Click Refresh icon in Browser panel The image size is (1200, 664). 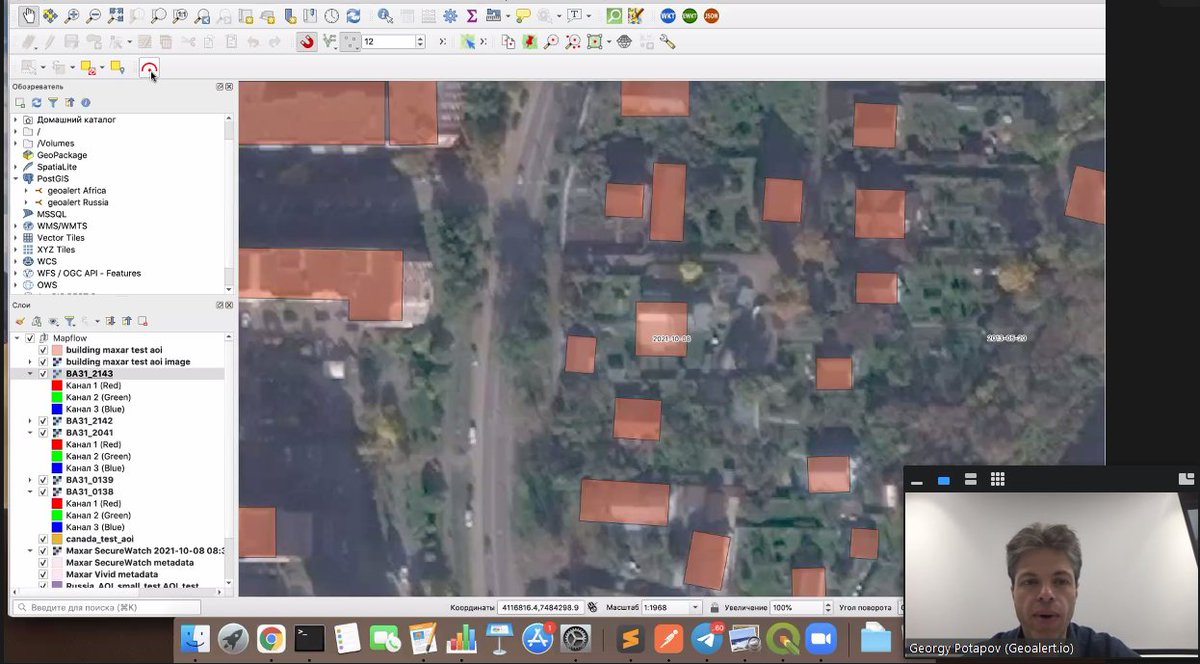point(37,102)
